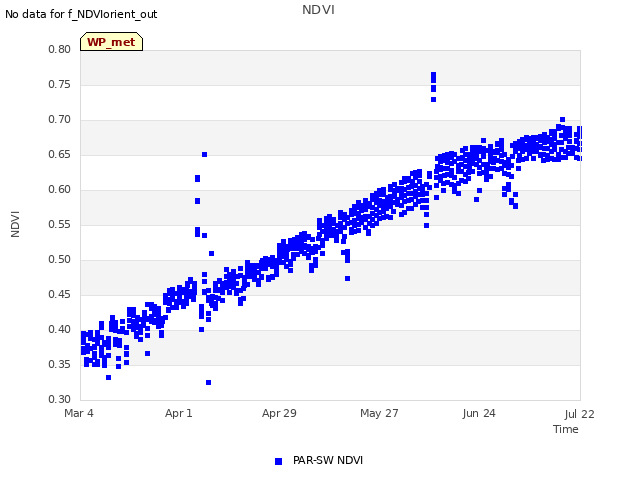Click the 0.60 y-axis tick label
Image resolution: width=640 pixels, height=480 pixels.
(x=60, y=189)
